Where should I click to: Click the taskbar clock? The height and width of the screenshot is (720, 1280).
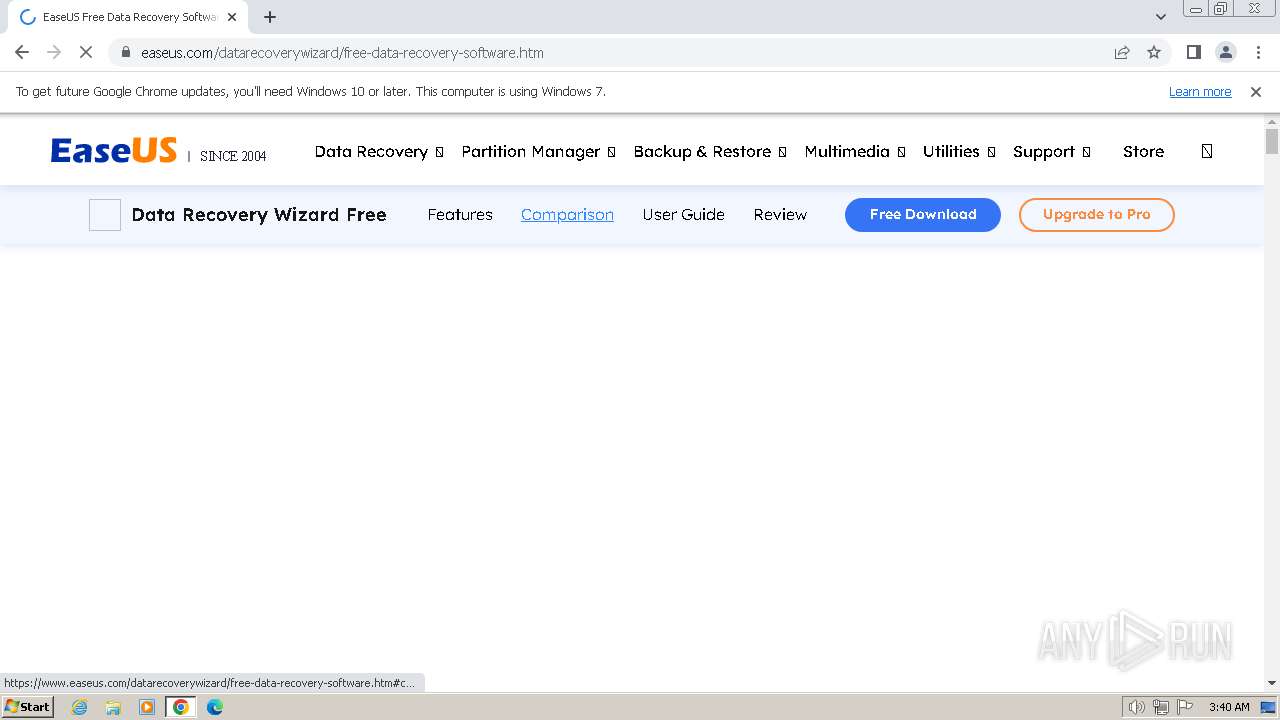coord(1229,707)
